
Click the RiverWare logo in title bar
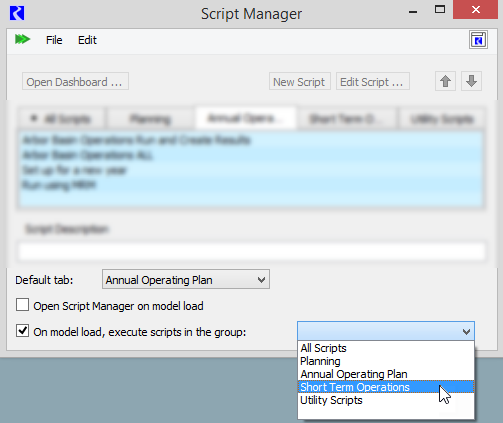click(x=17, y=14)
